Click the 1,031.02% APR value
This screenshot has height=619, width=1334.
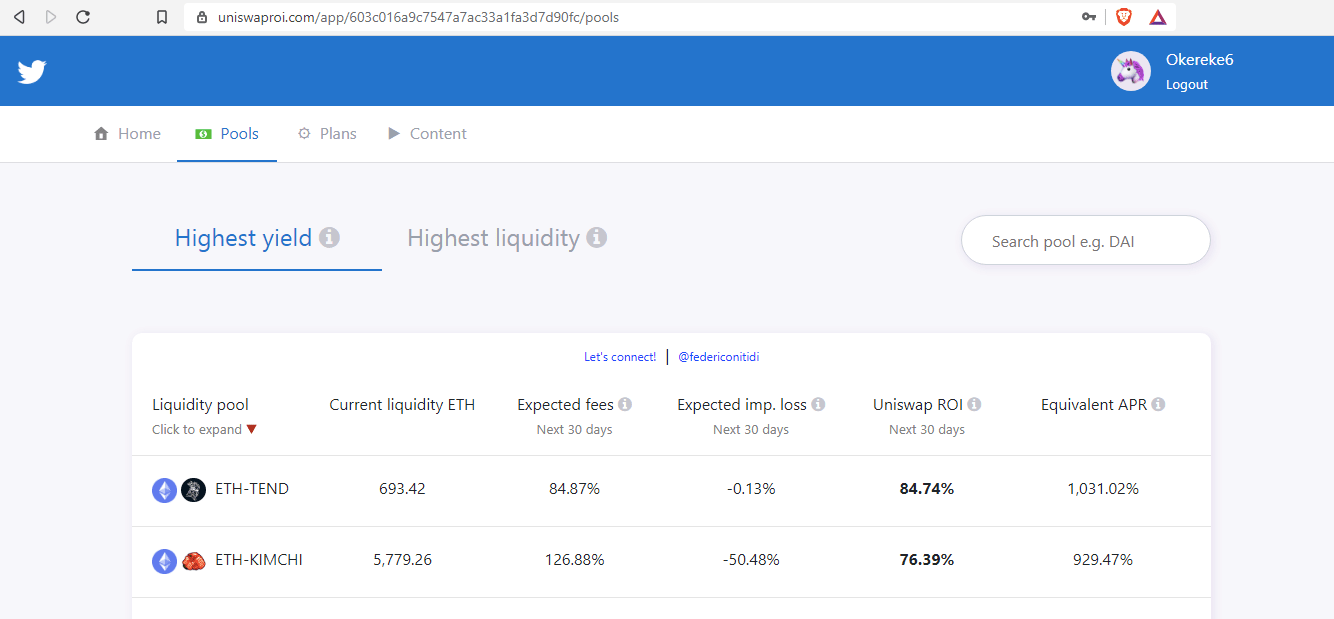tap(1103, 489)
